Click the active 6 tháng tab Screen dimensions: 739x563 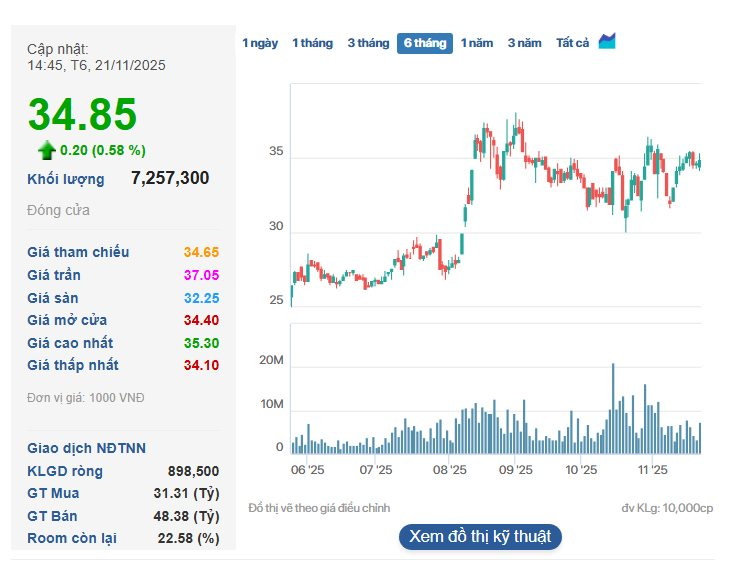(424, 43)
